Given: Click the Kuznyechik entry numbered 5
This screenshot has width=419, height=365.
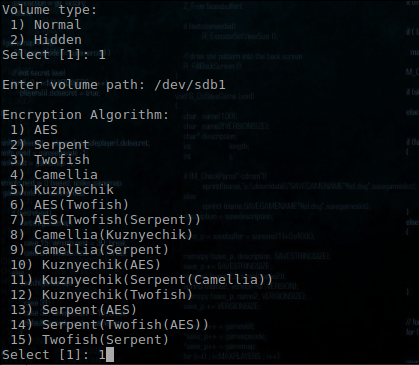Looking at the screenshot, I should 62,190.
